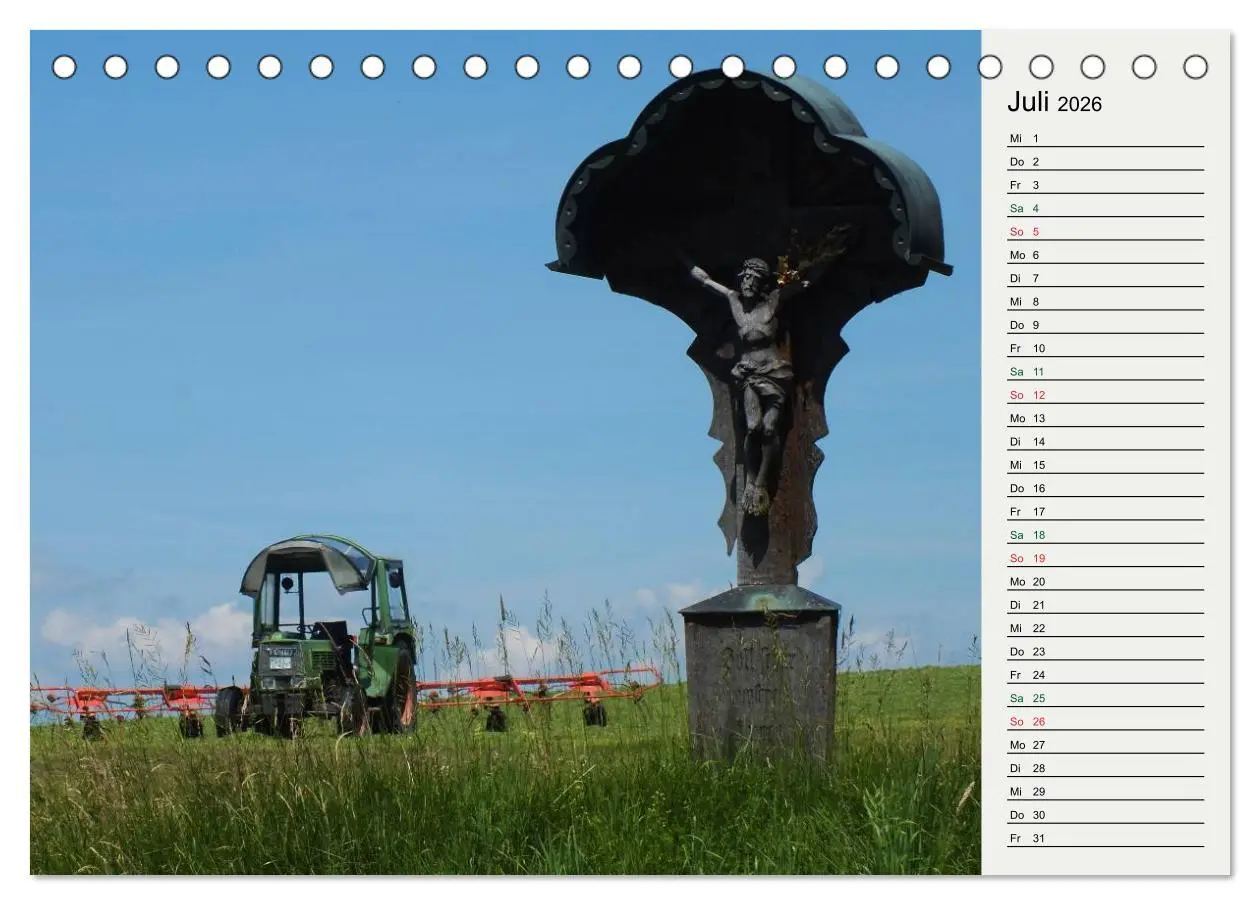Click the Juli 2026 month heading

point(1054,102)
